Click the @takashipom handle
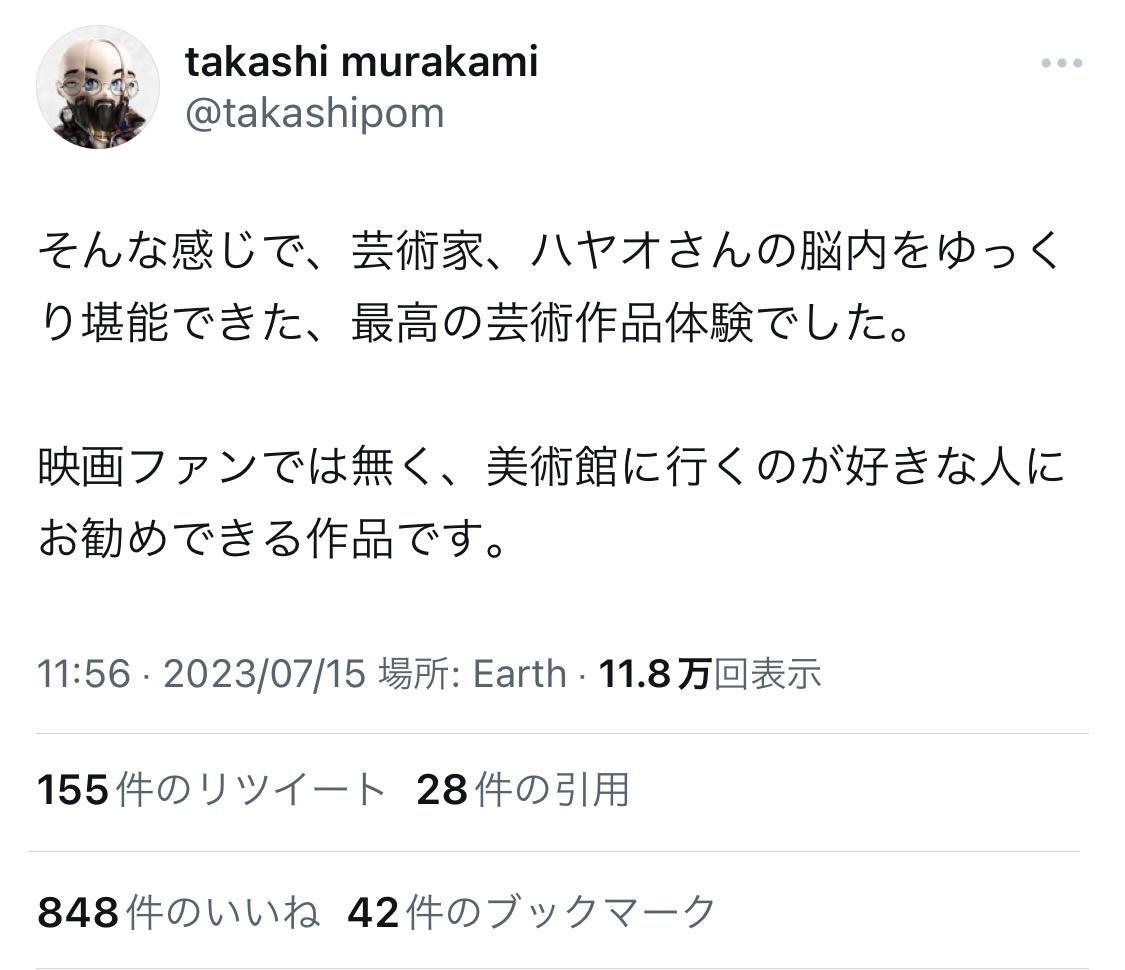This screenshot has width=1125, height=970. [x=314, y=114]
